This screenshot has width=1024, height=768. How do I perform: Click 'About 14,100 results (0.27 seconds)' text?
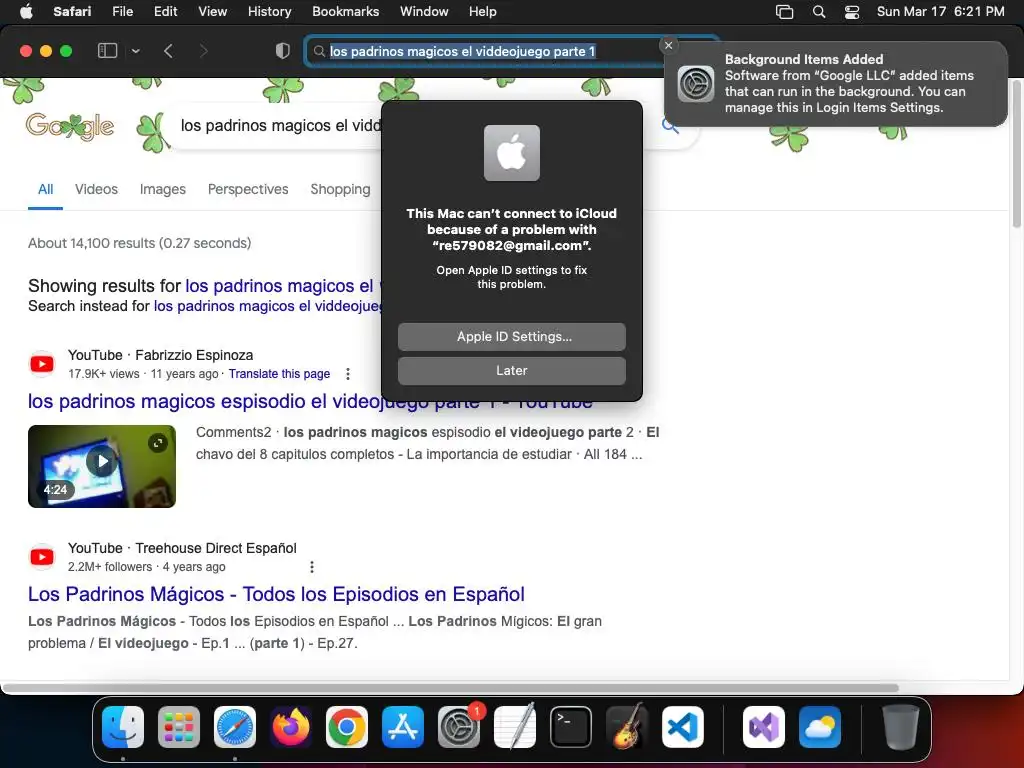tap(140, 243)
